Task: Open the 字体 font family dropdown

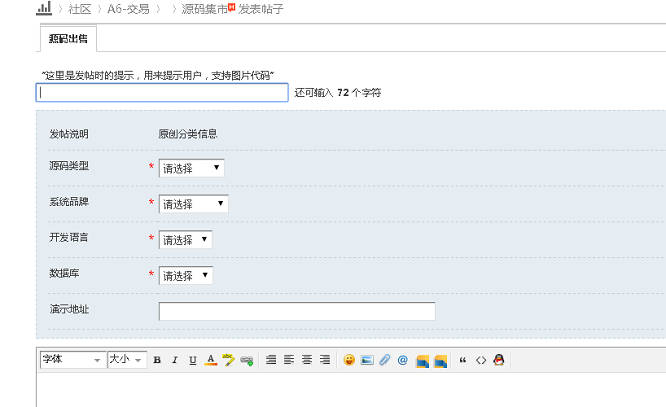Action: click(x=73, y=360)
